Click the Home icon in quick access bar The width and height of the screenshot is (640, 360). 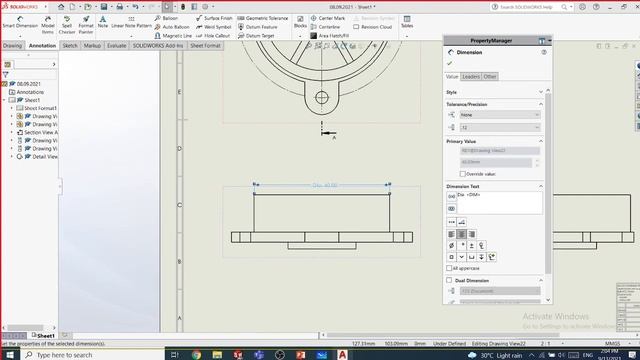61,7
